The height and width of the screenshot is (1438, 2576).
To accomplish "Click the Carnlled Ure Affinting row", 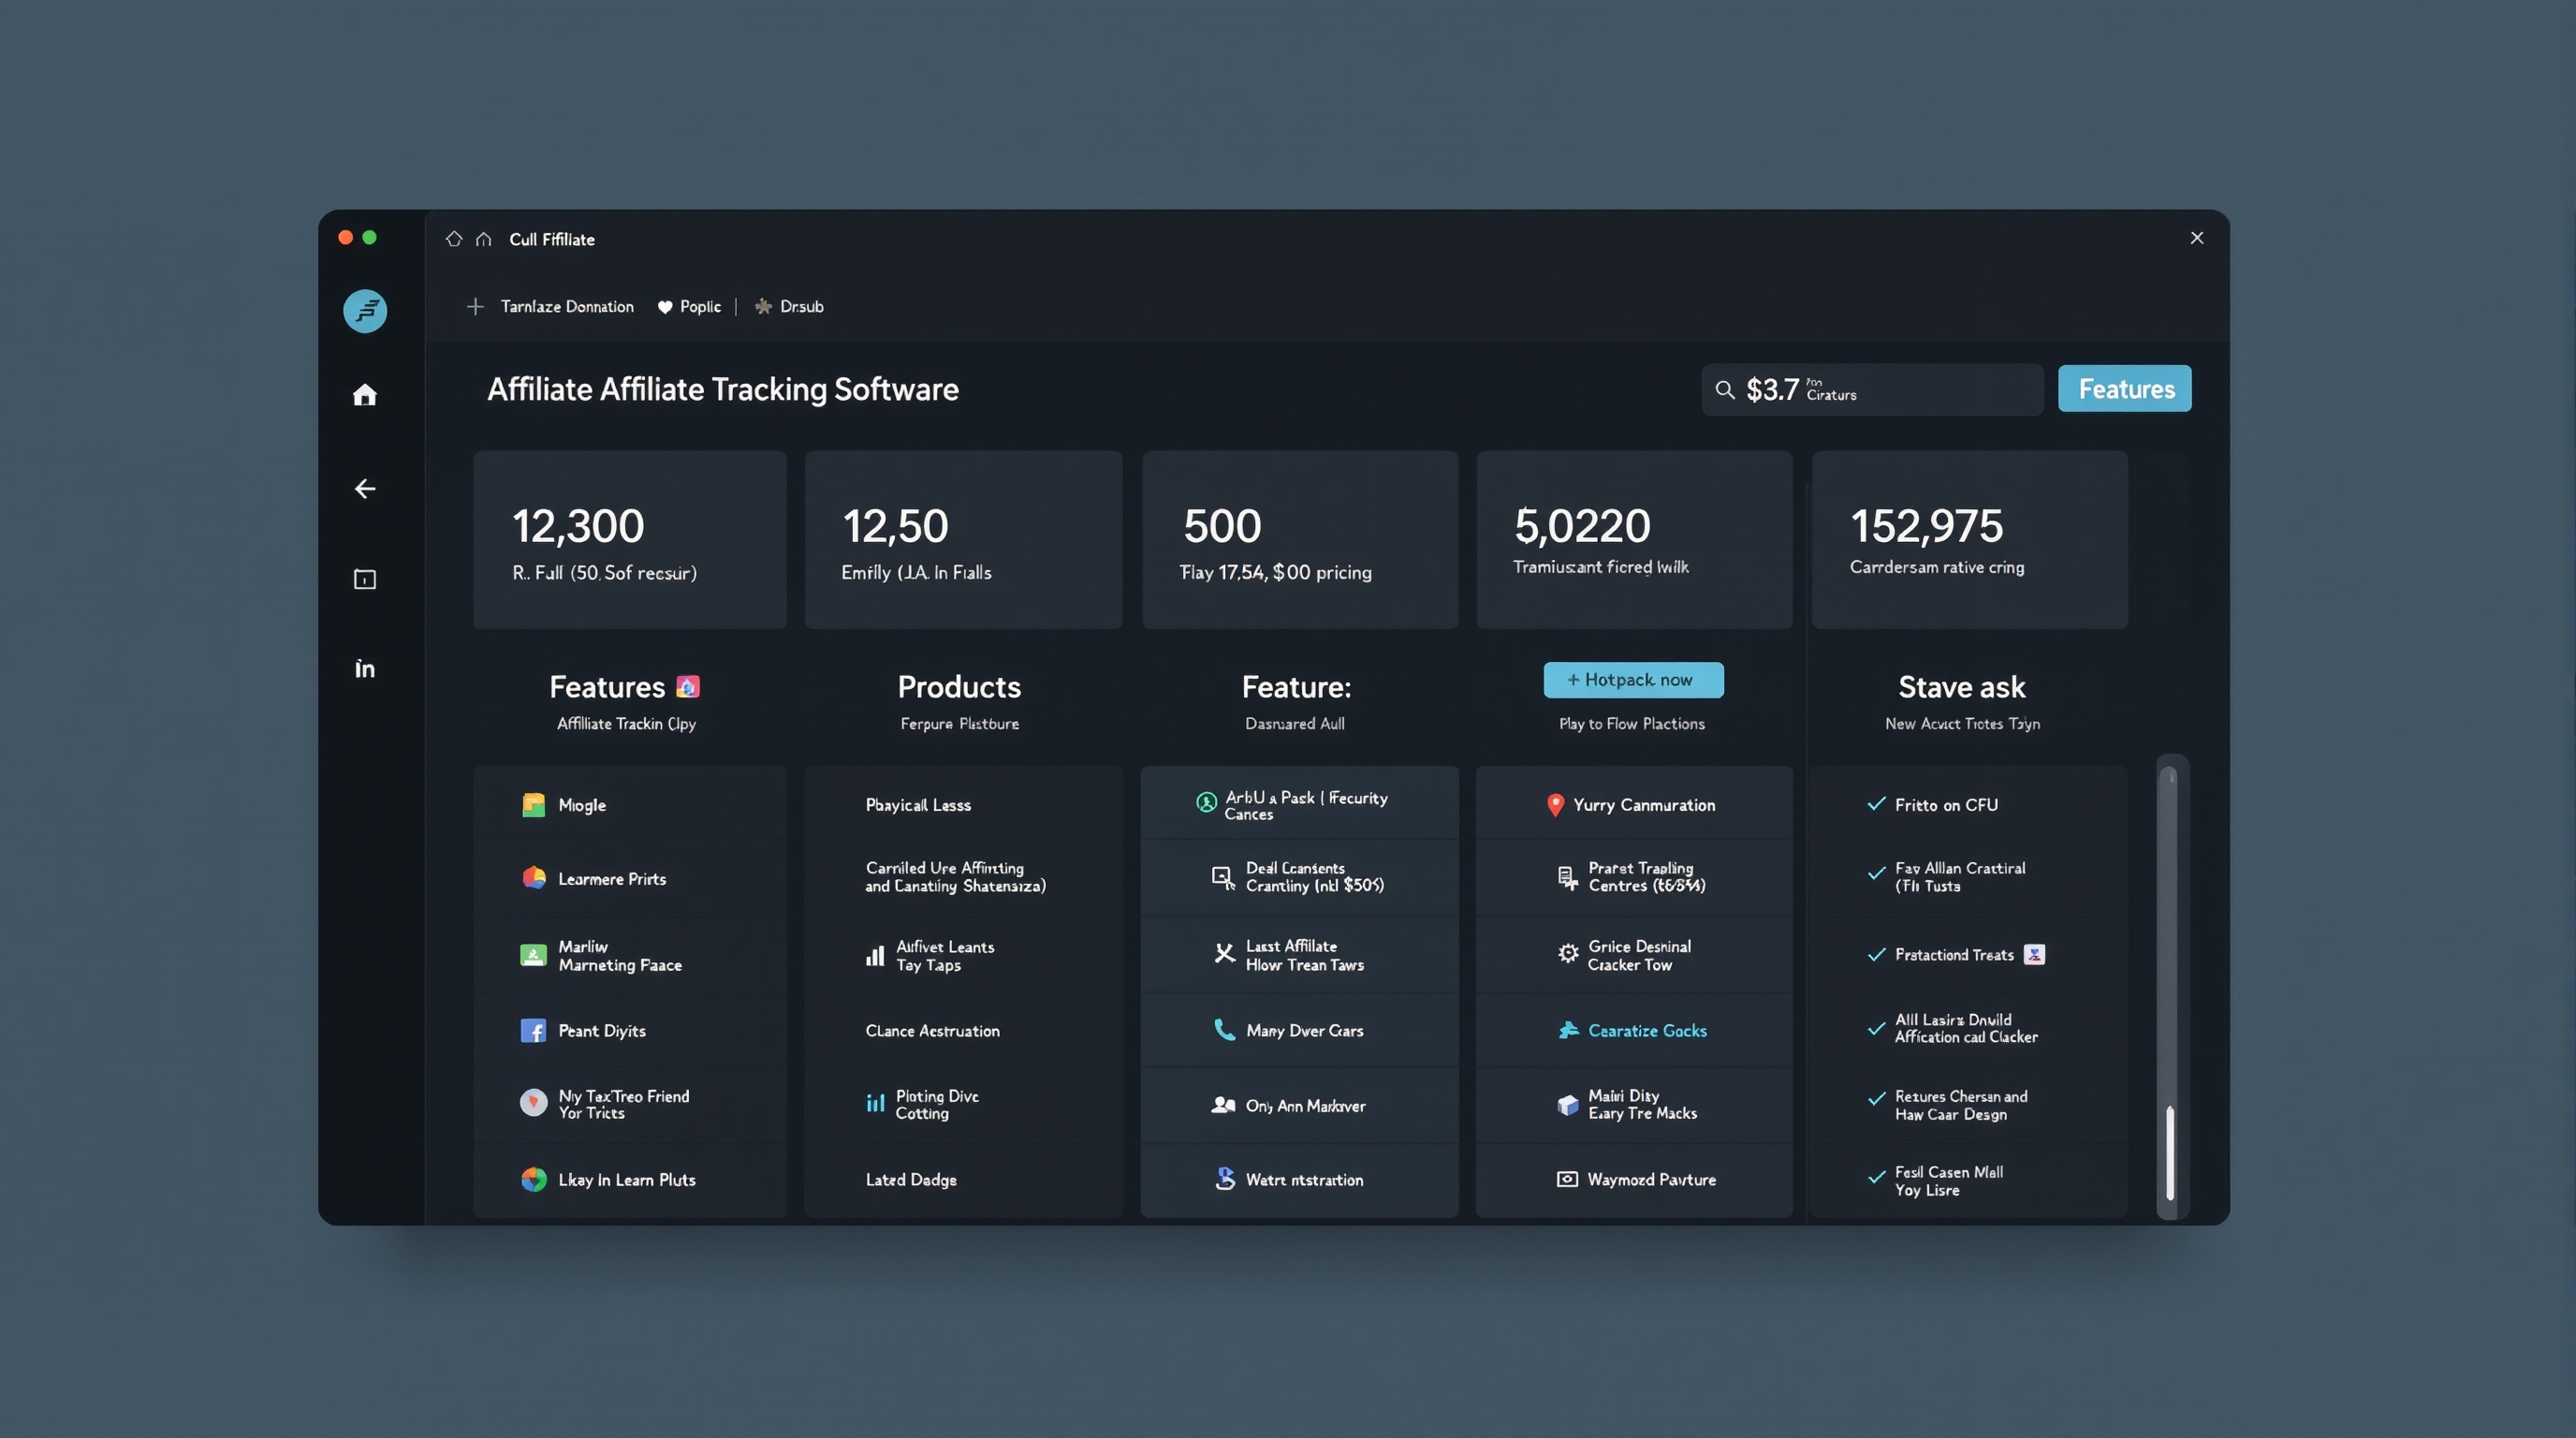I will 964,877.
